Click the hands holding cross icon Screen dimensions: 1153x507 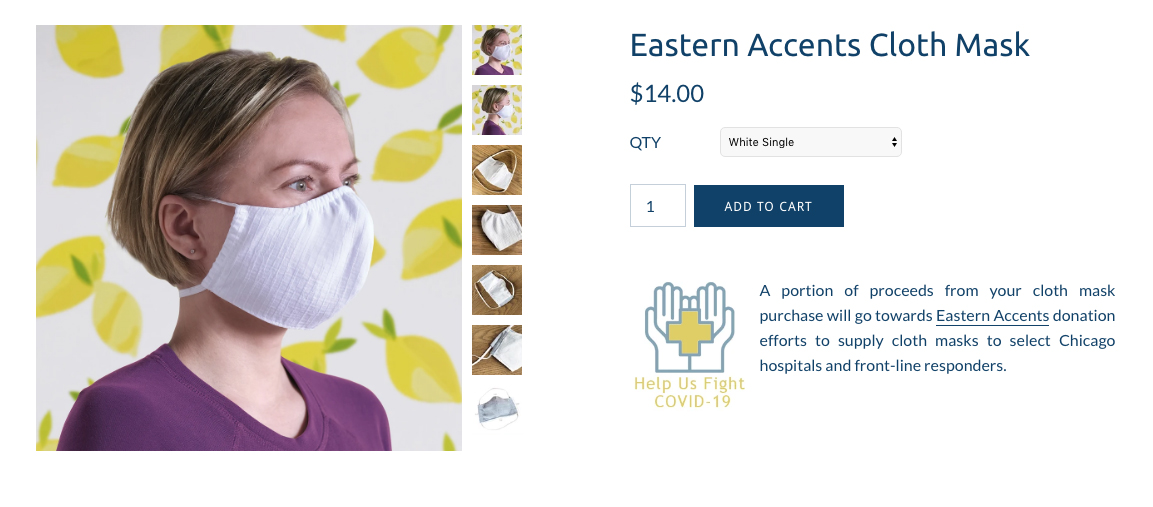tap(689, 327)
